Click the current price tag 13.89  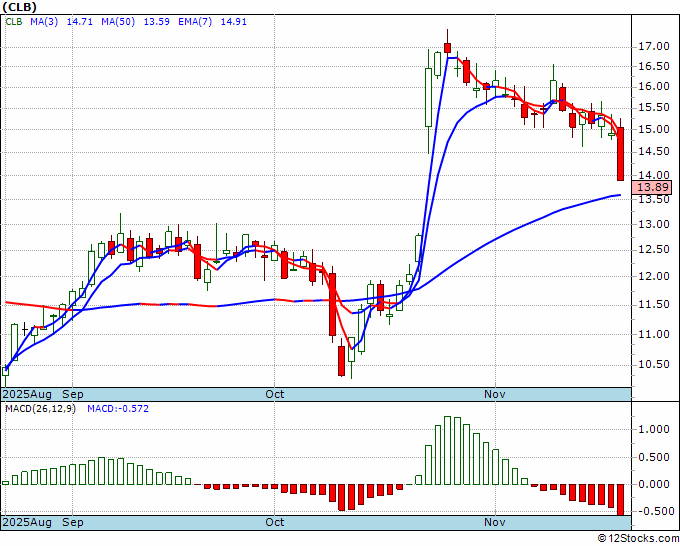pos(654,187)
